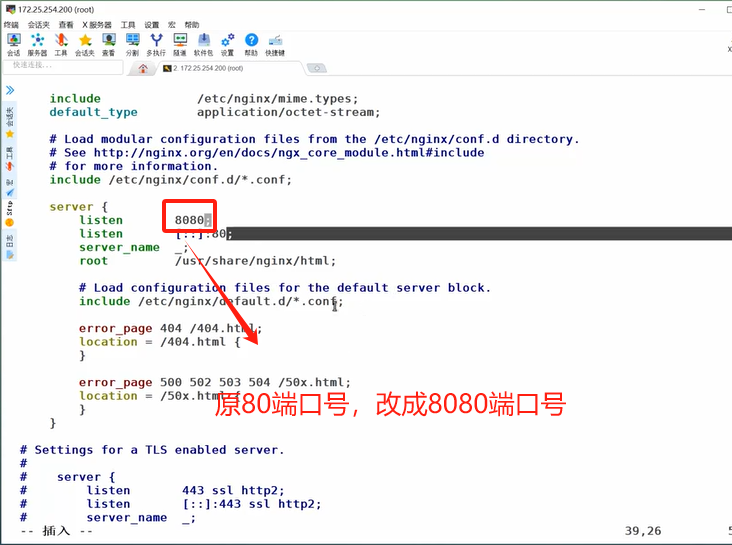The image size is (732, 545).
Task: Open the 会话夹 menu in menu bar
Action: pos(39,25)
